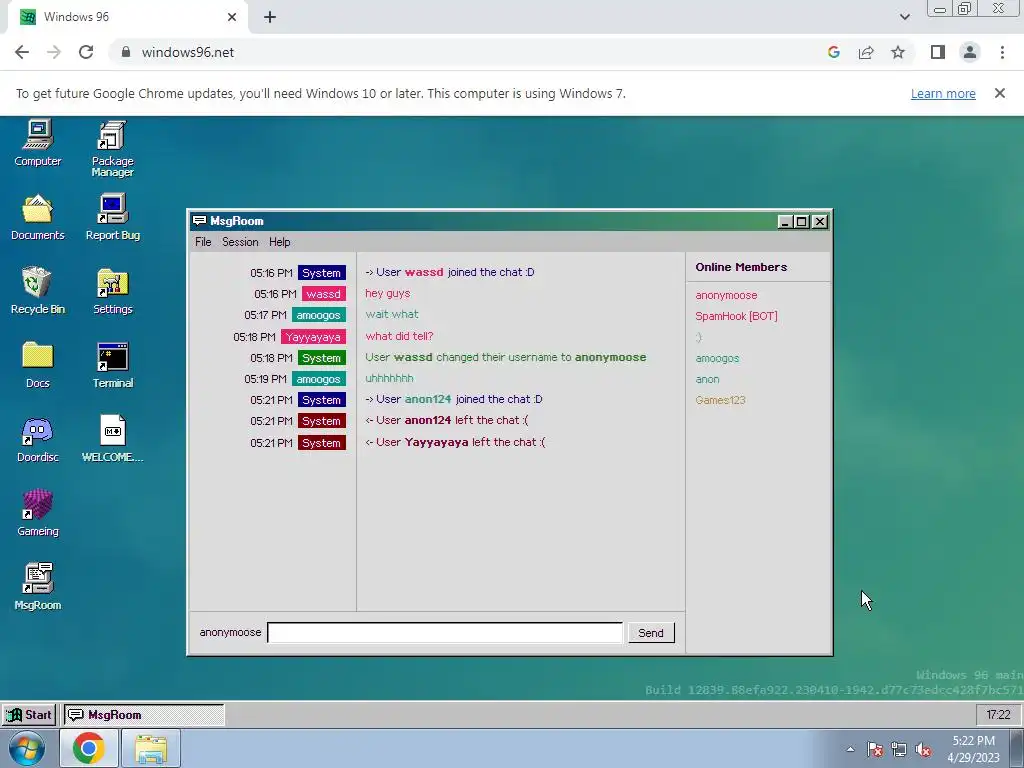This screenshot has width=1024, height=768.
Task: Open the Help menu in MsgRoom
Action: tap(280, 242)
